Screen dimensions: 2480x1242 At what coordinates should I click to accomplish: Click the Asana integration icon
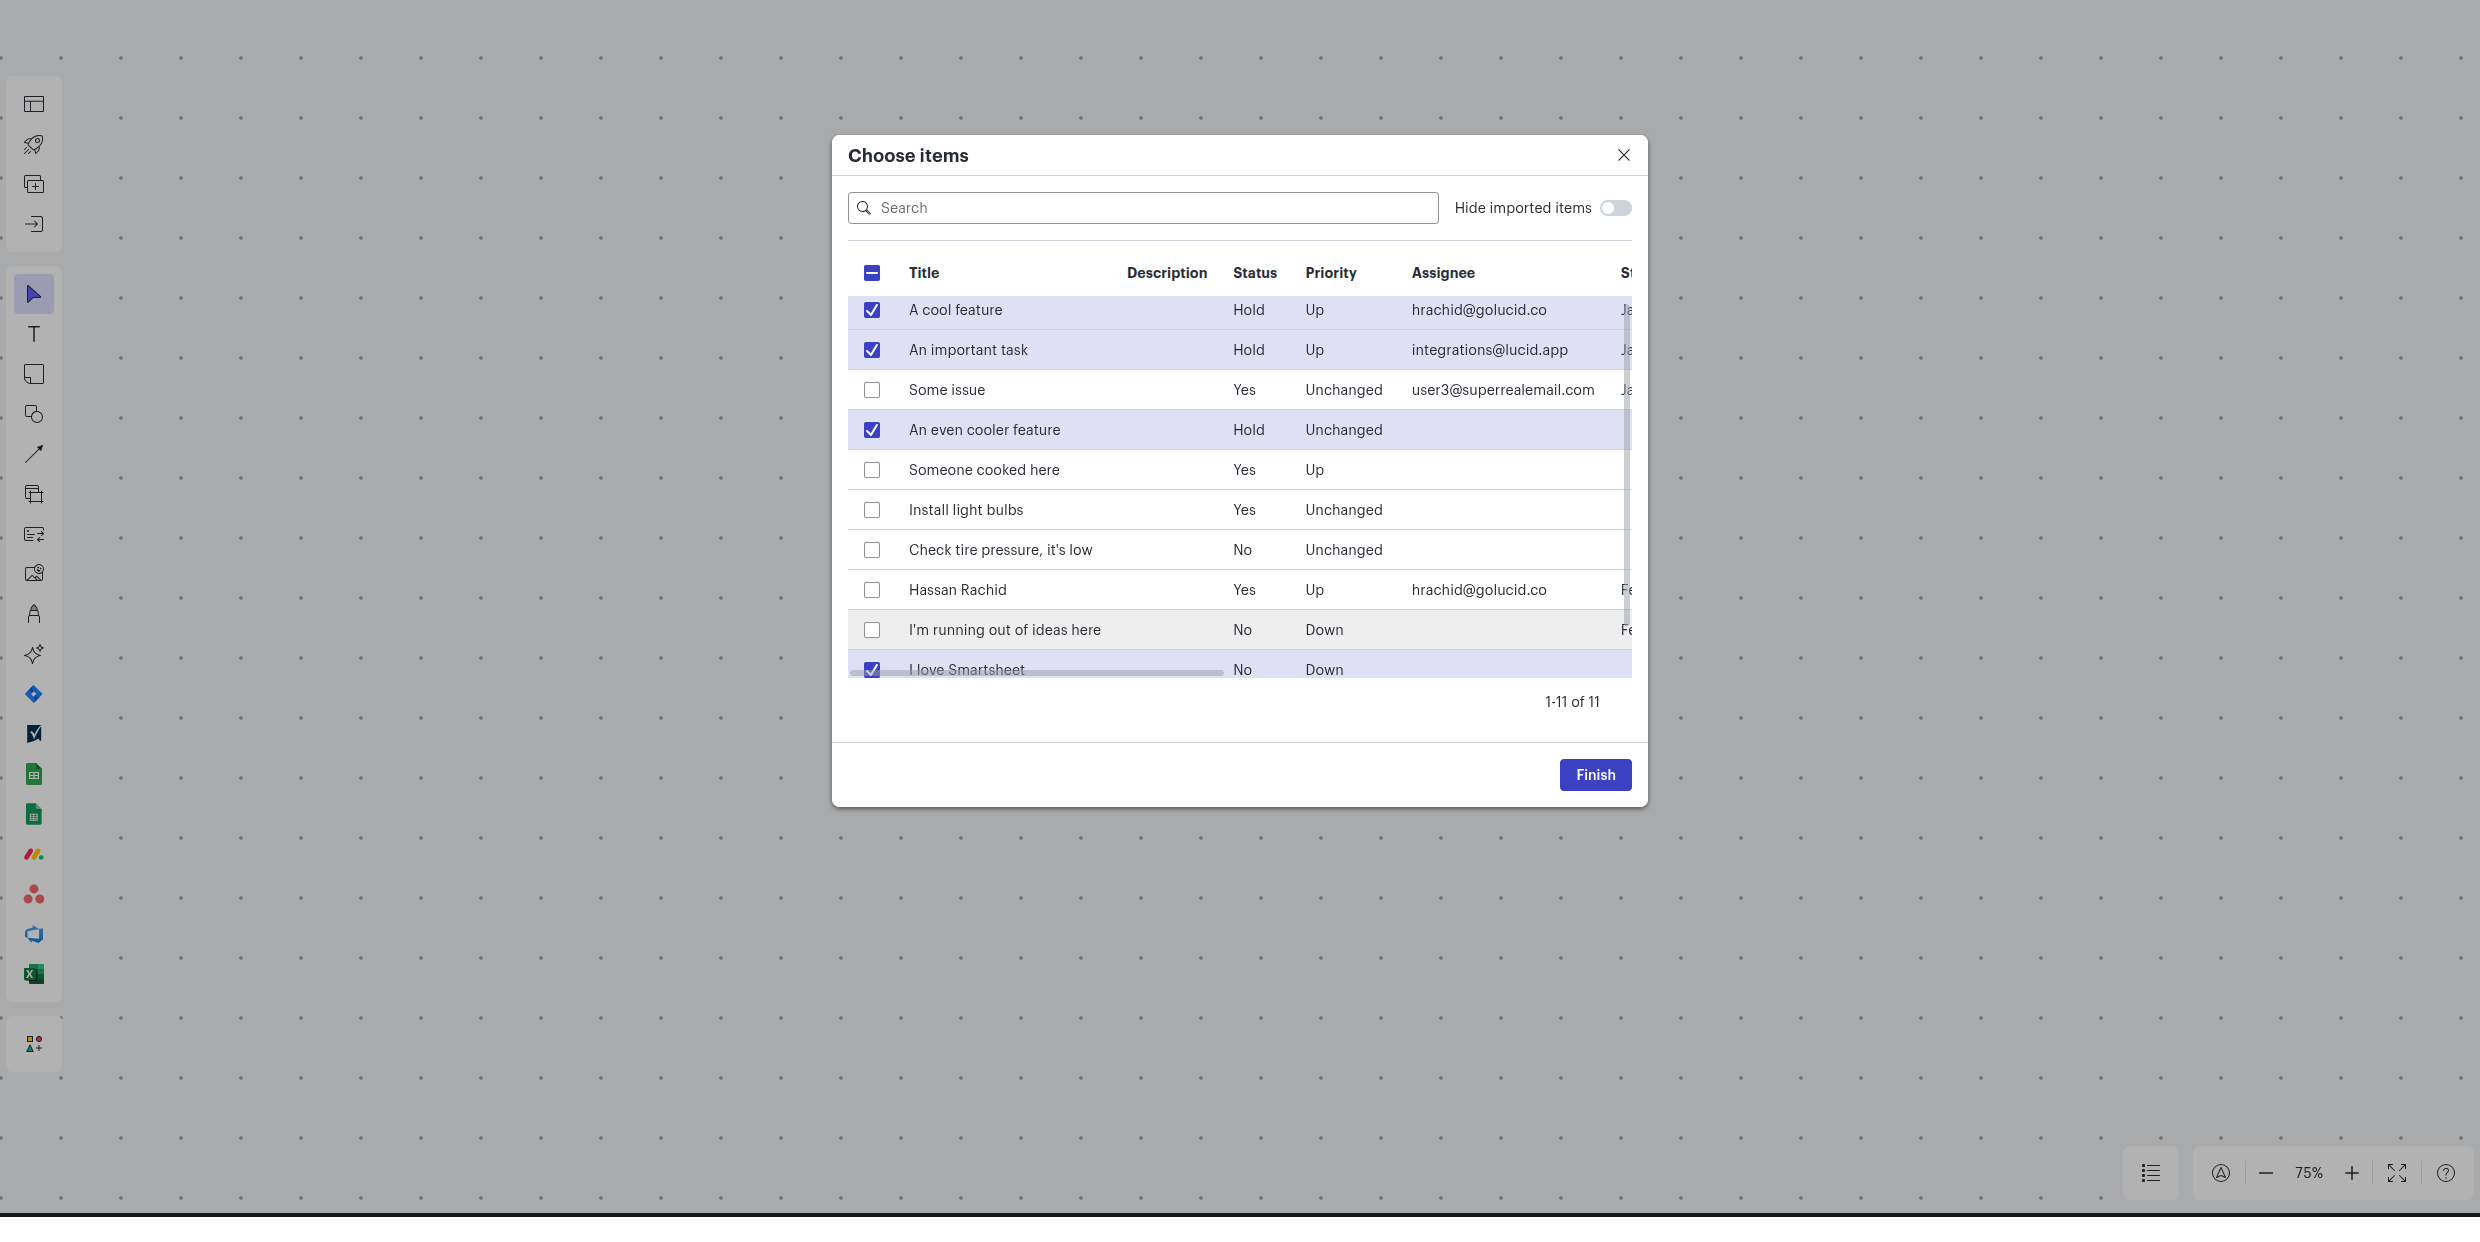point(34,894)
